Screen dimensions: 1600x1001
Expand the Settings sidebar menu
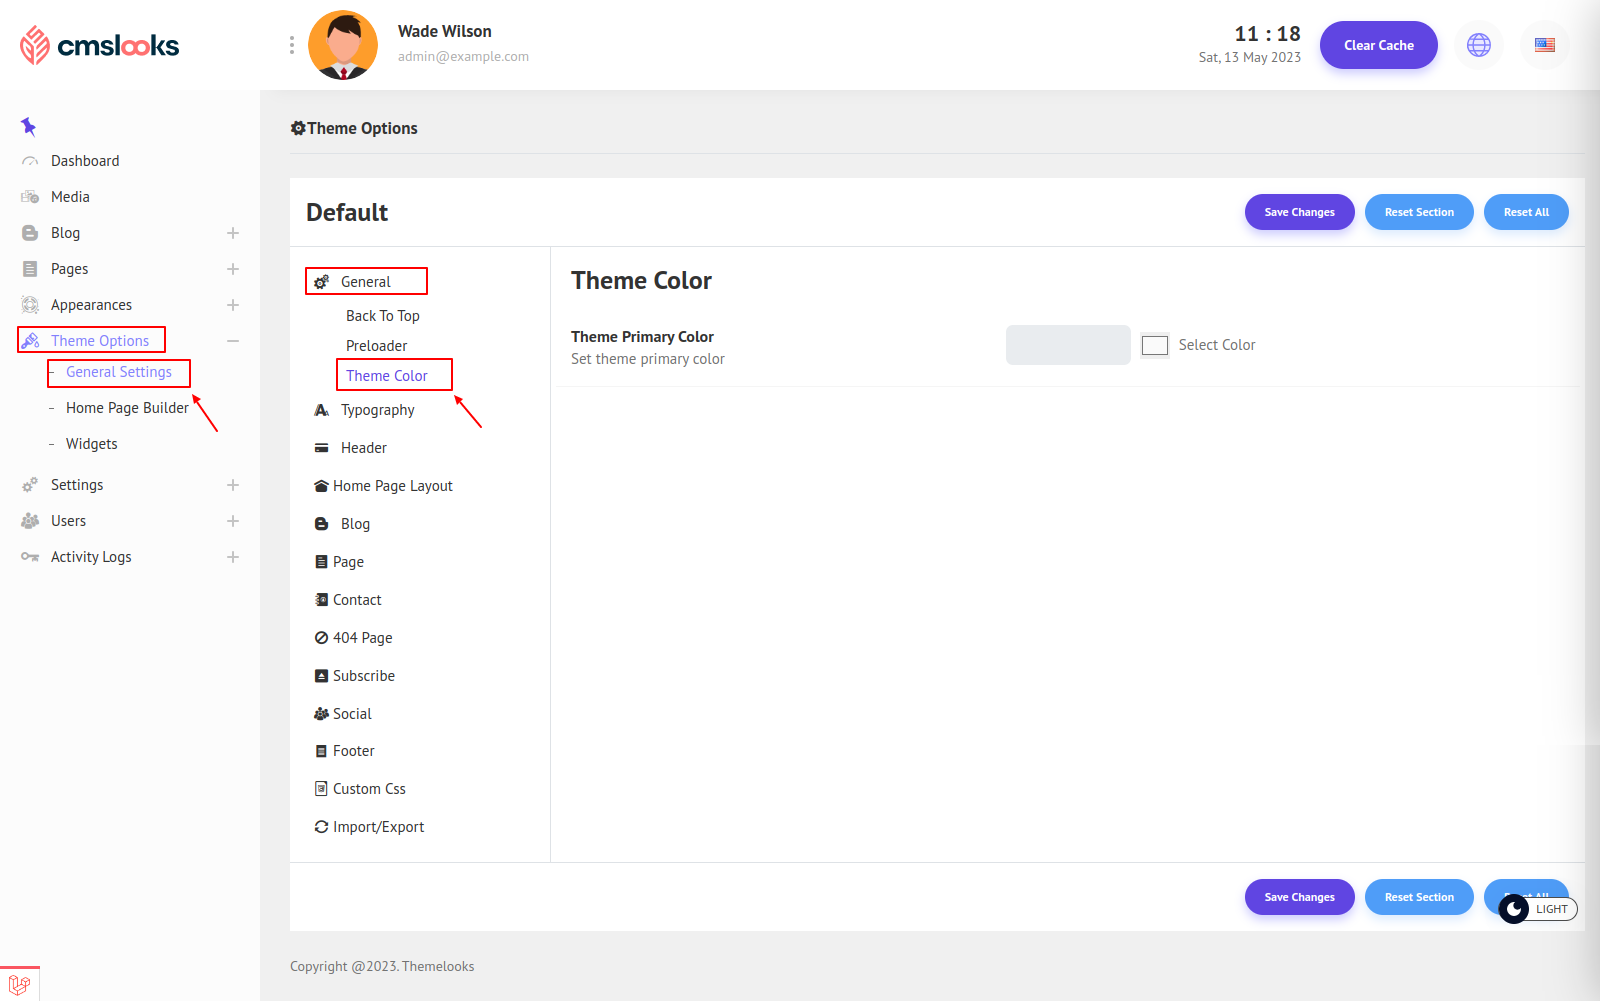233,485
